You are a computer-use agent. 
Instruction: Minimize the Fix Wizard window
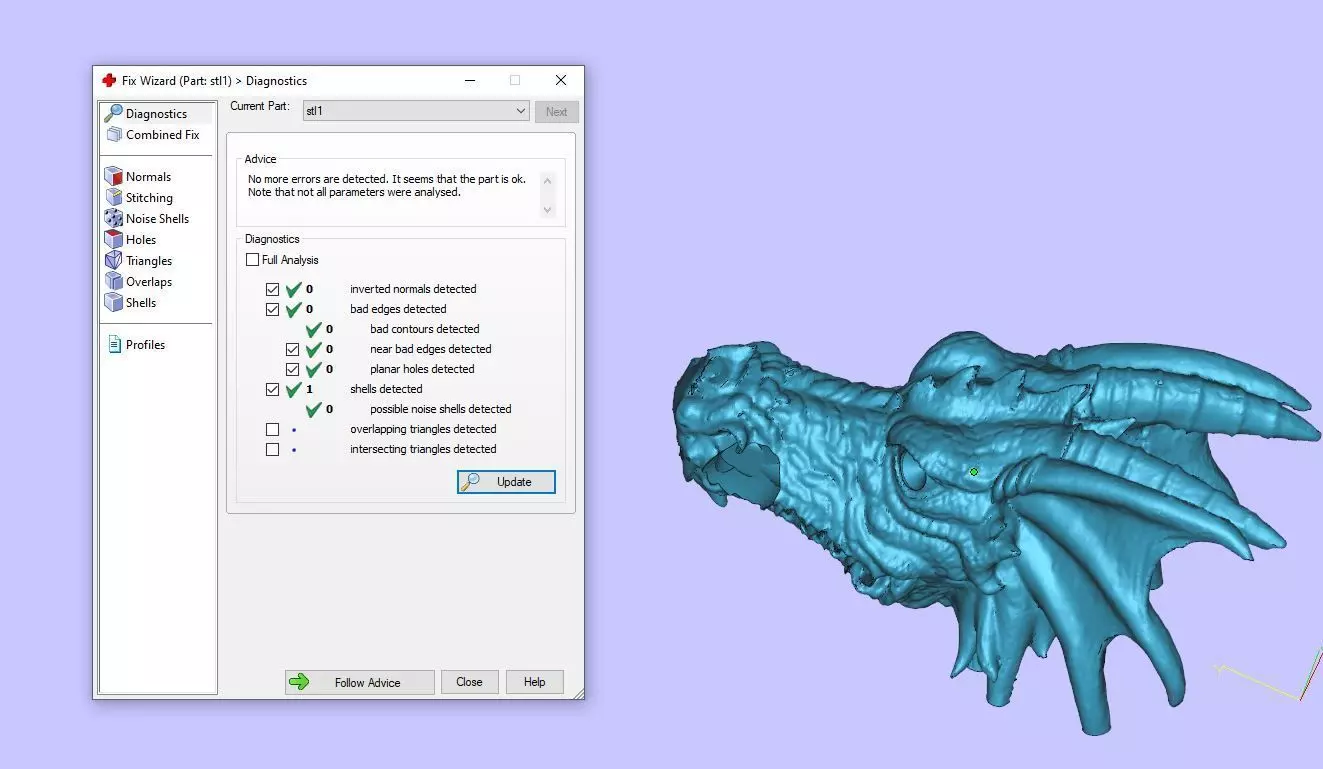coord(469,80)
